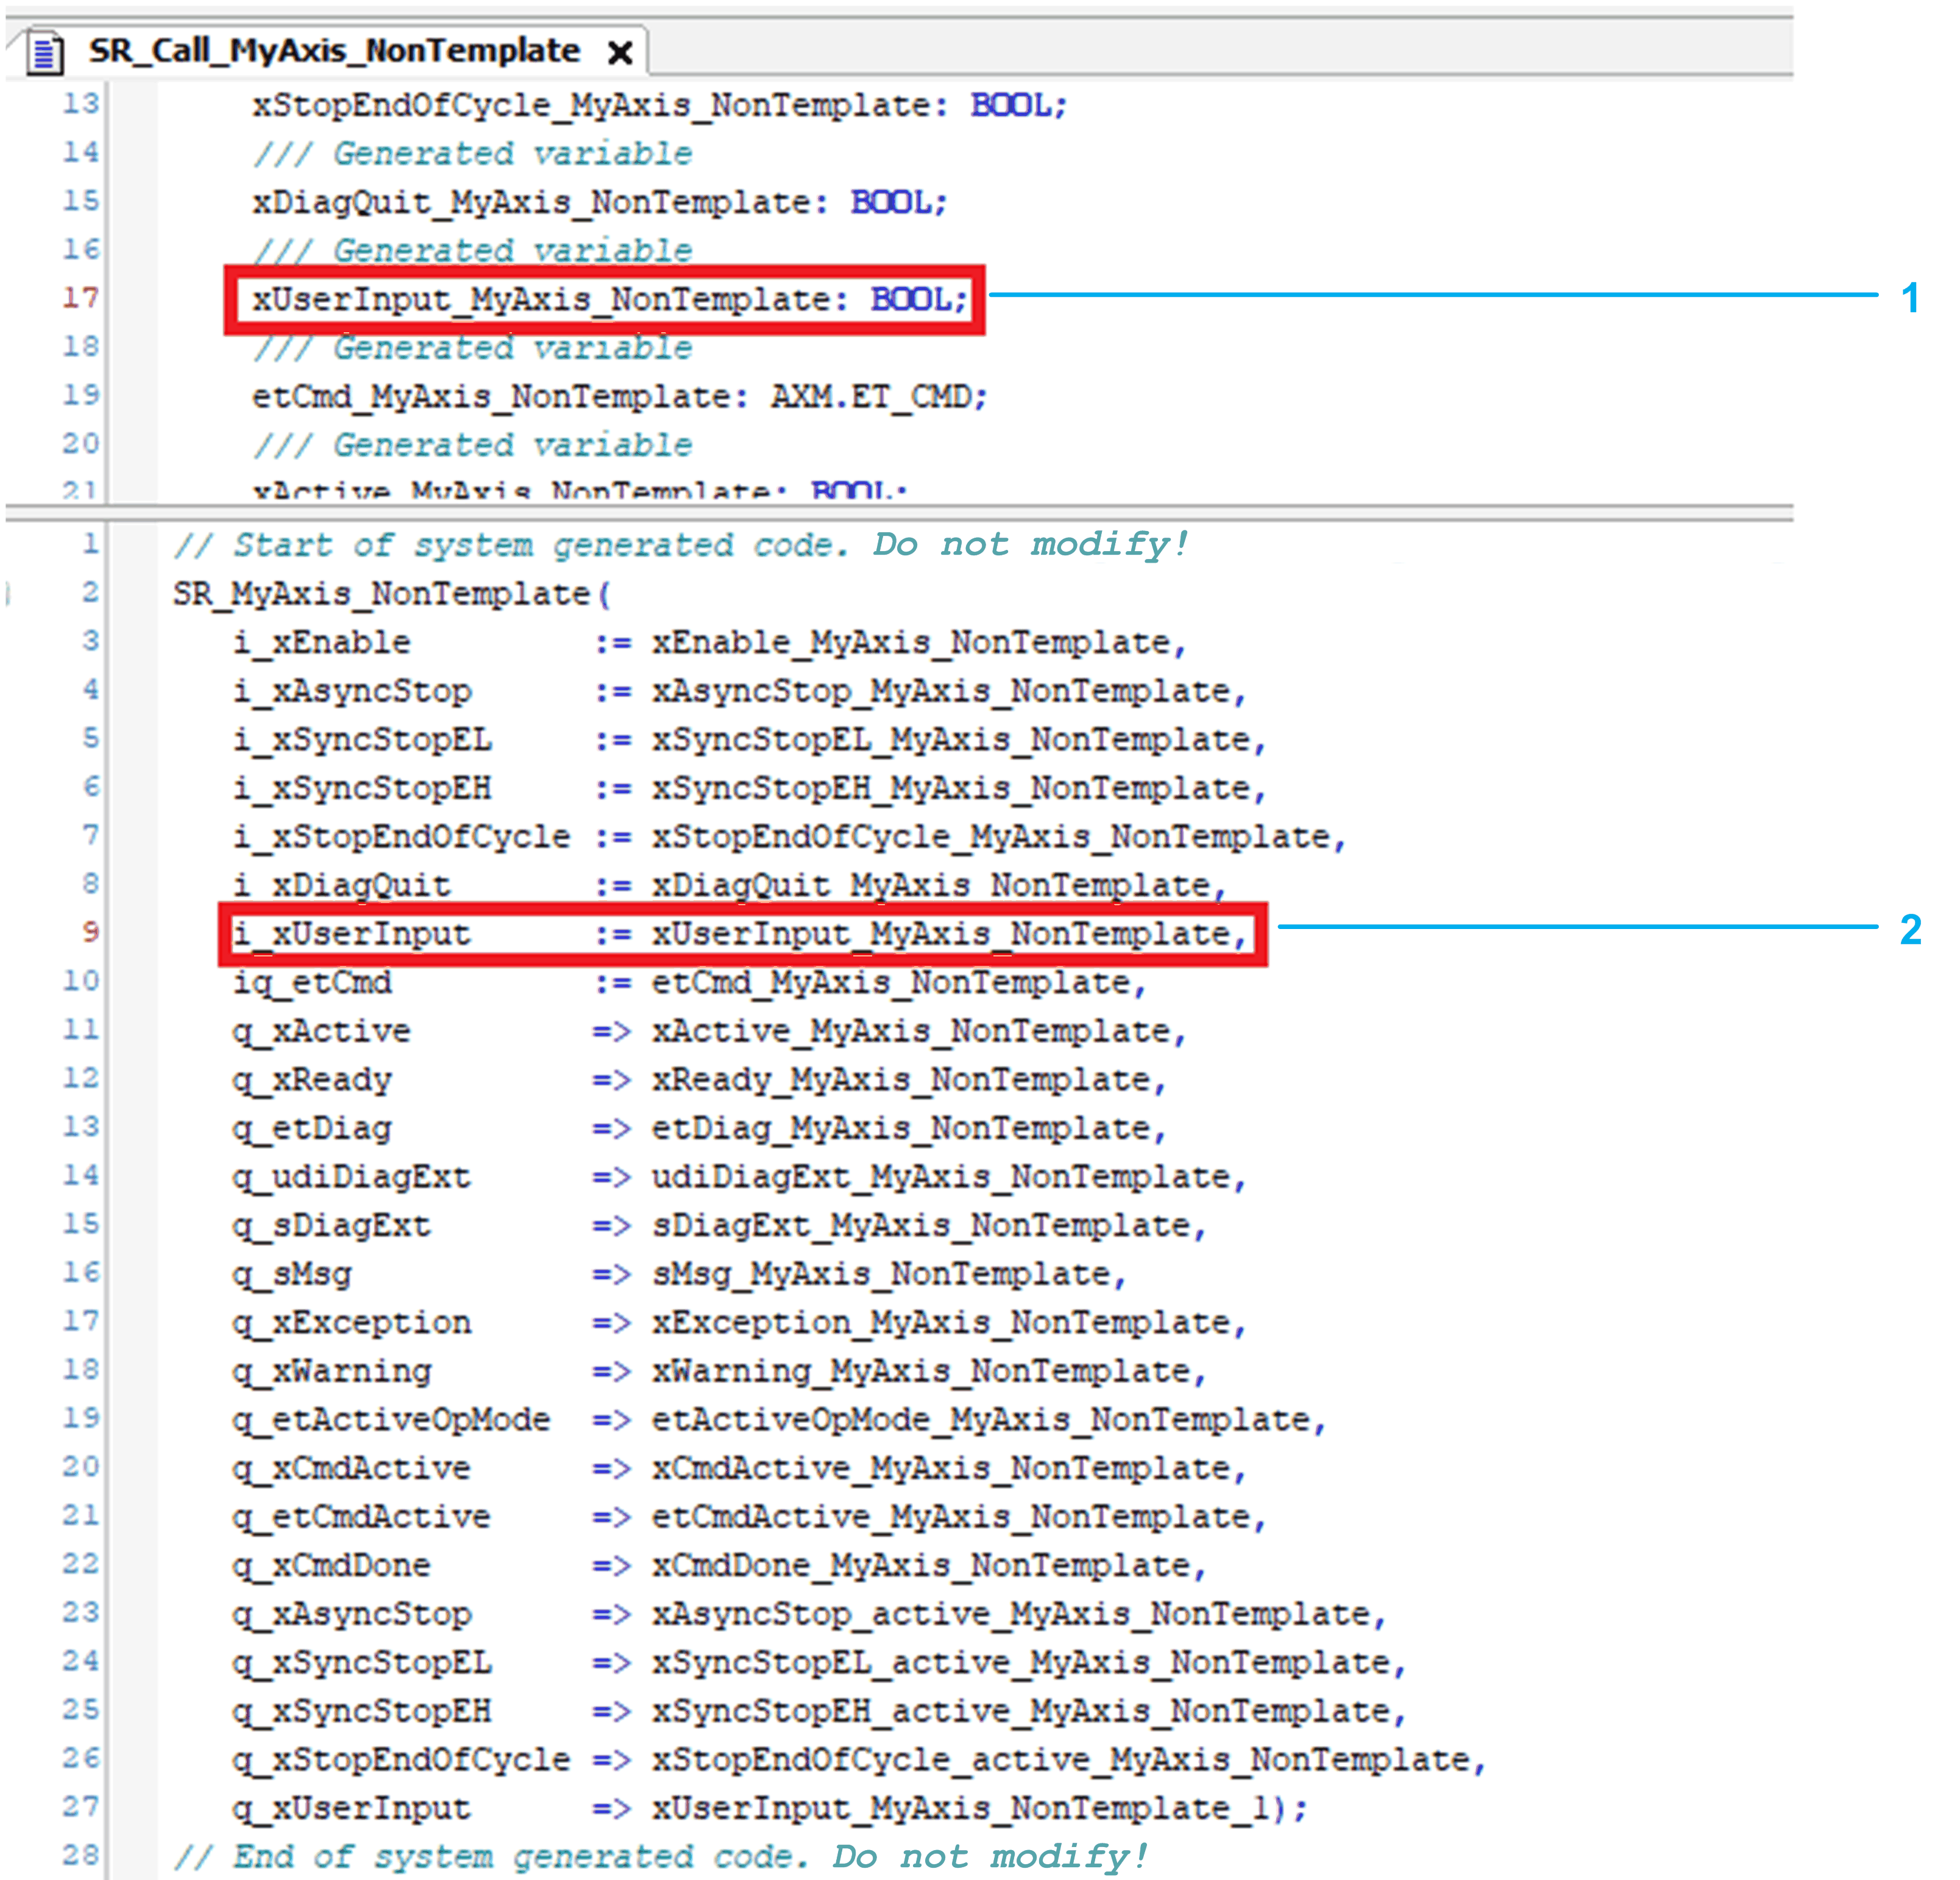Click the document icon on SR_Call_MyAxis_NonTemplate tab
The width and height of the screenshot is (1960, 1880).
click(45, 52)
